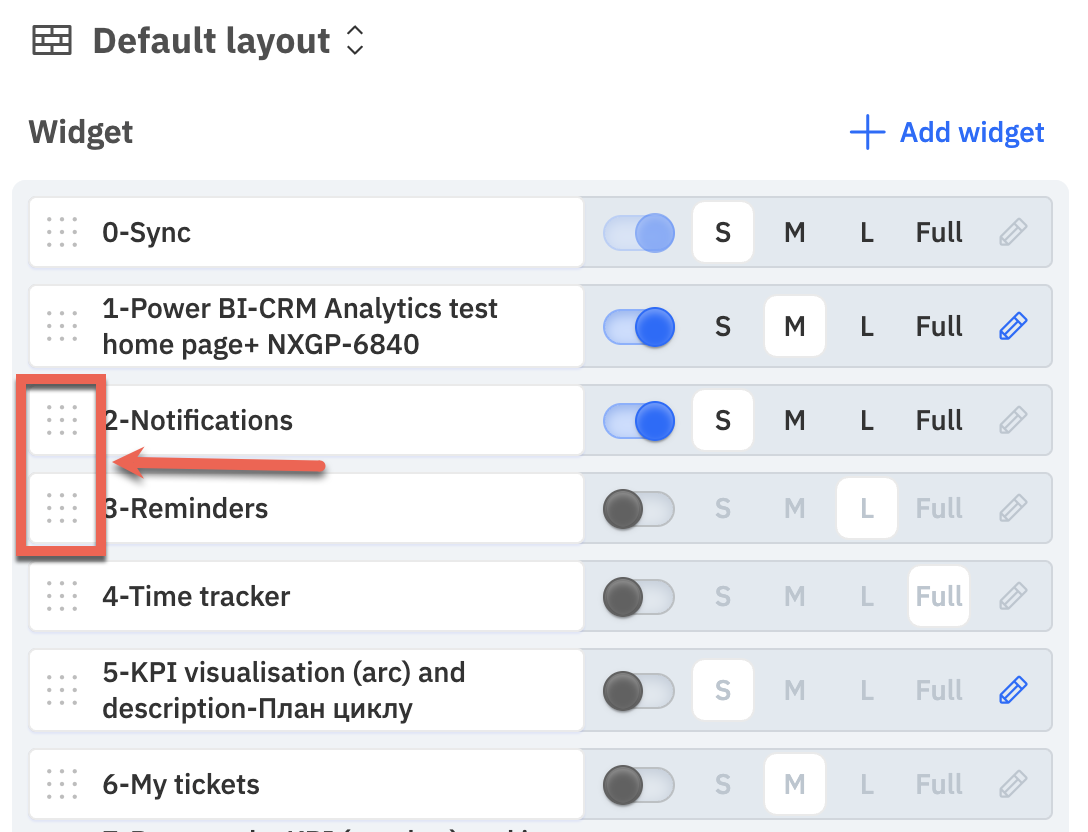This screenshot has width=1088, height=832.
Task: Set 0-Sync widget size to M
Action: pos(794,232)
